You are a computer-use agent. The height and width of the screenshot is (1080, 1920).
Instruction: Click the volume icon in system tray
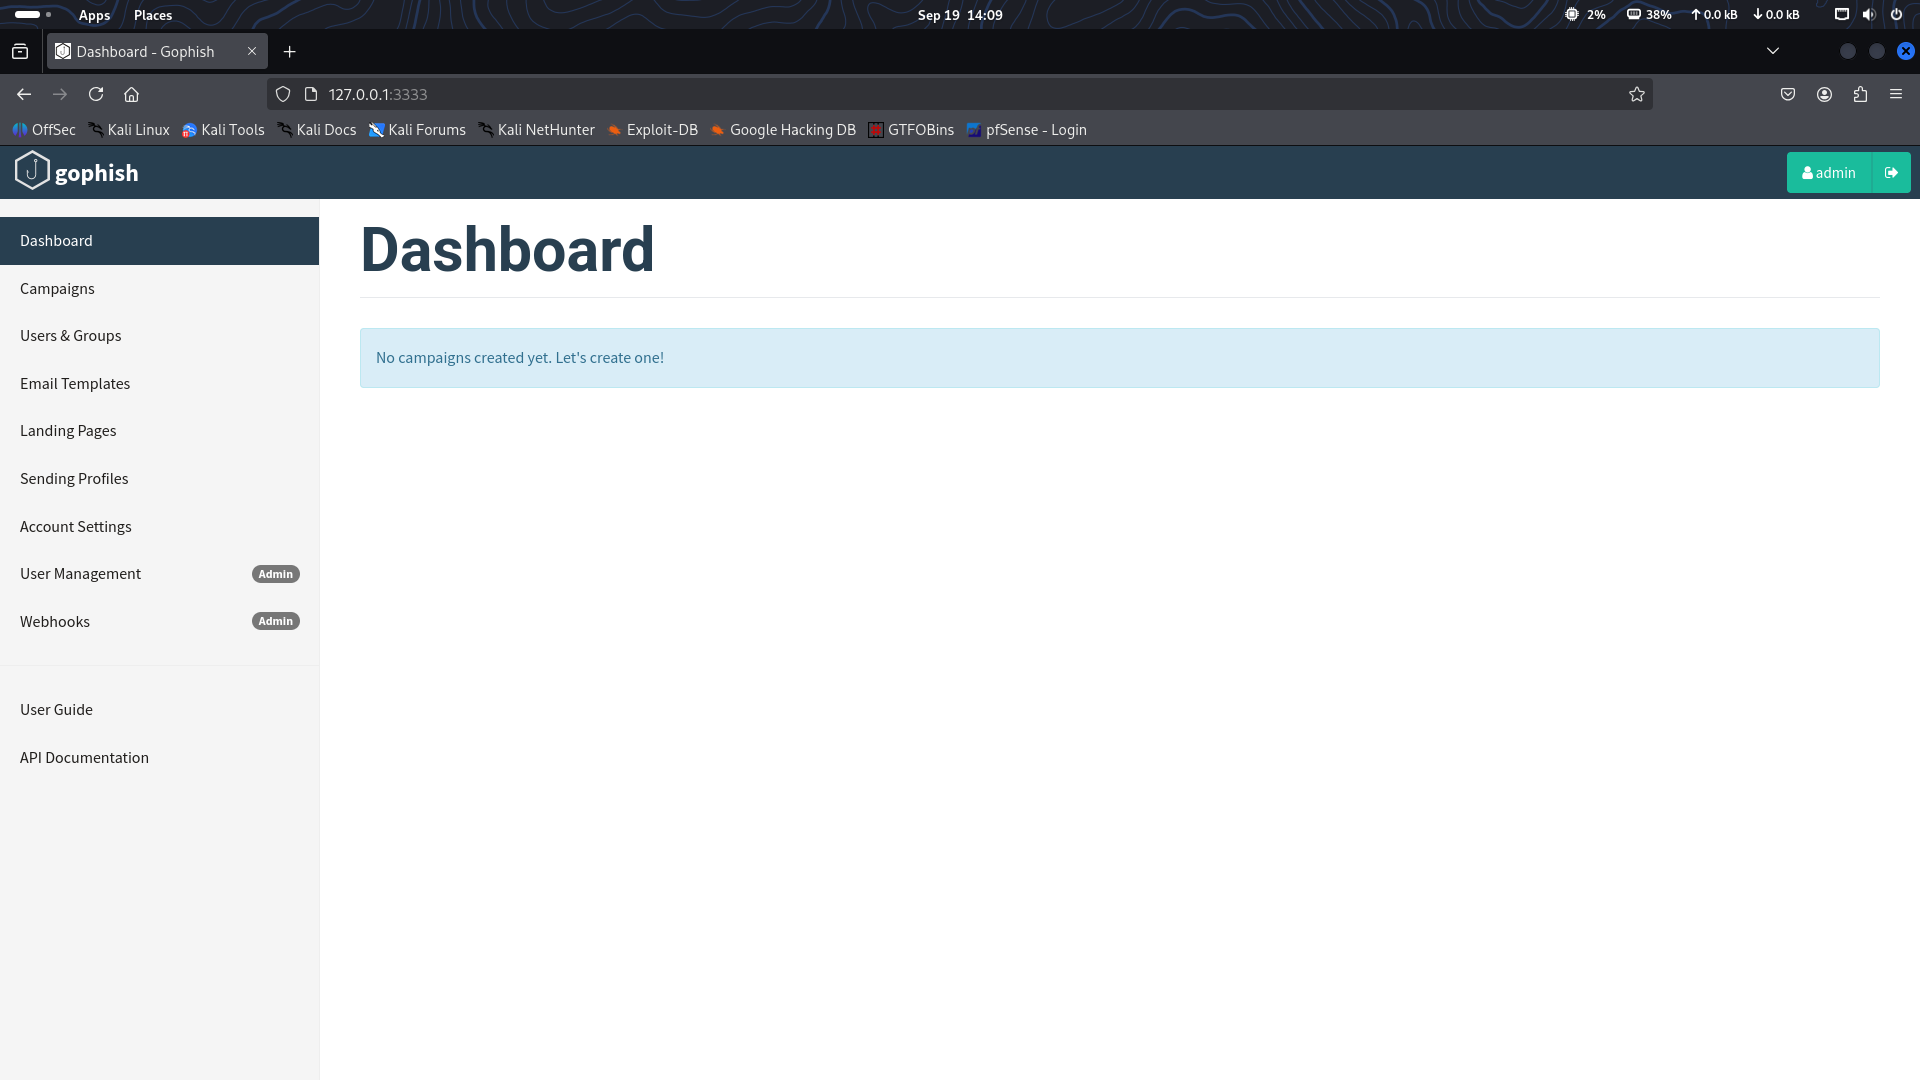[1868, 14]
